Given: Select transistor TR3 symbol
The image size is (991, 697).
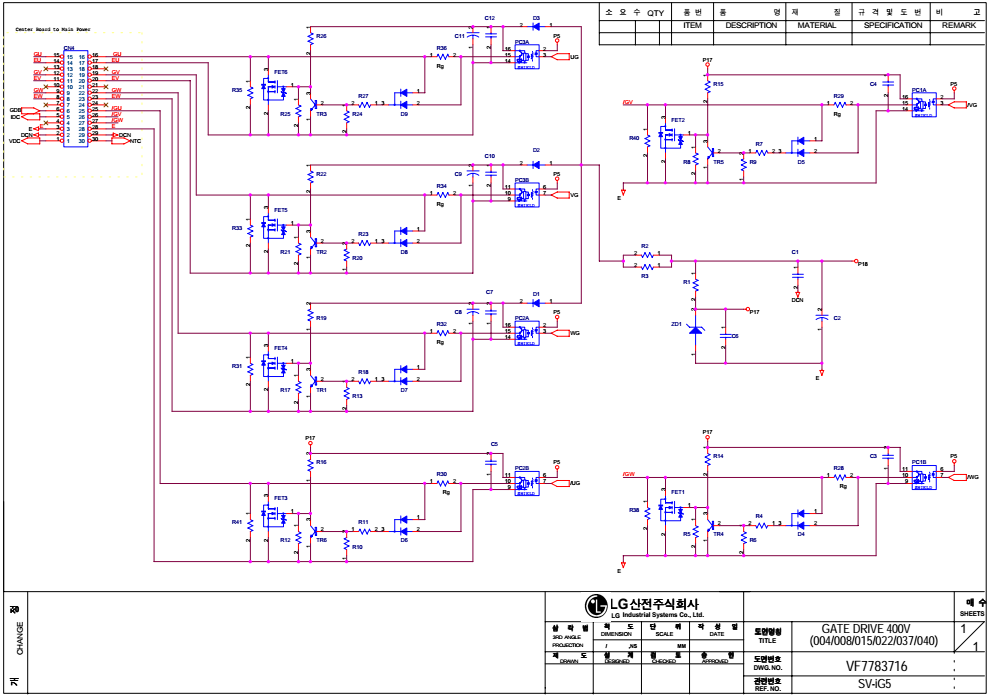Looking at the screenshot, I should tap(314, 104).
